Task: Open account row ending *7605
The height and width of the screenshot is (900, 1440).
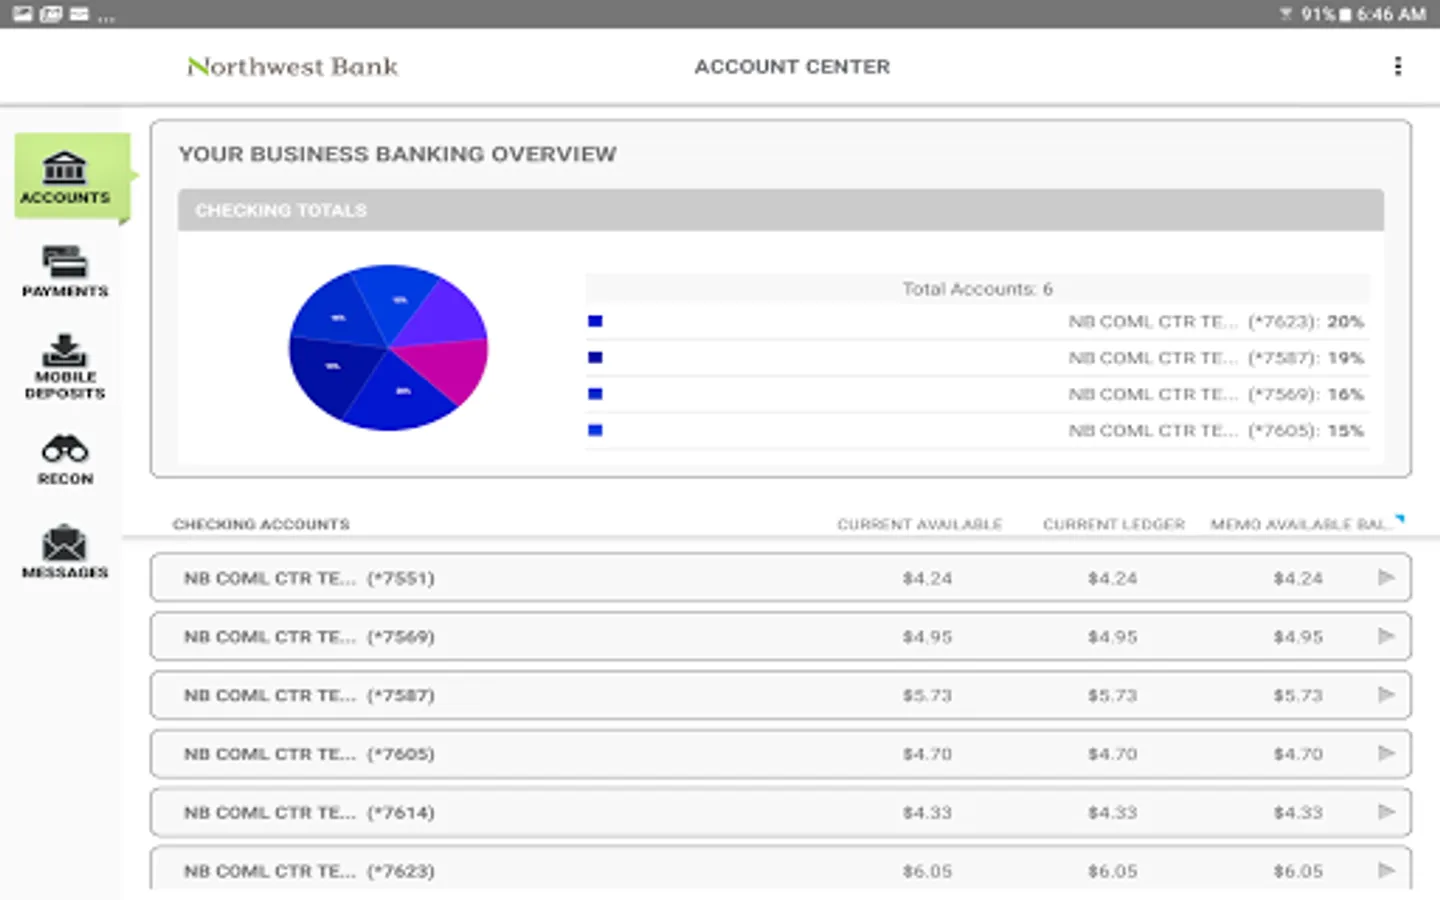Action: pyautogui.click(x=781, y=754)
